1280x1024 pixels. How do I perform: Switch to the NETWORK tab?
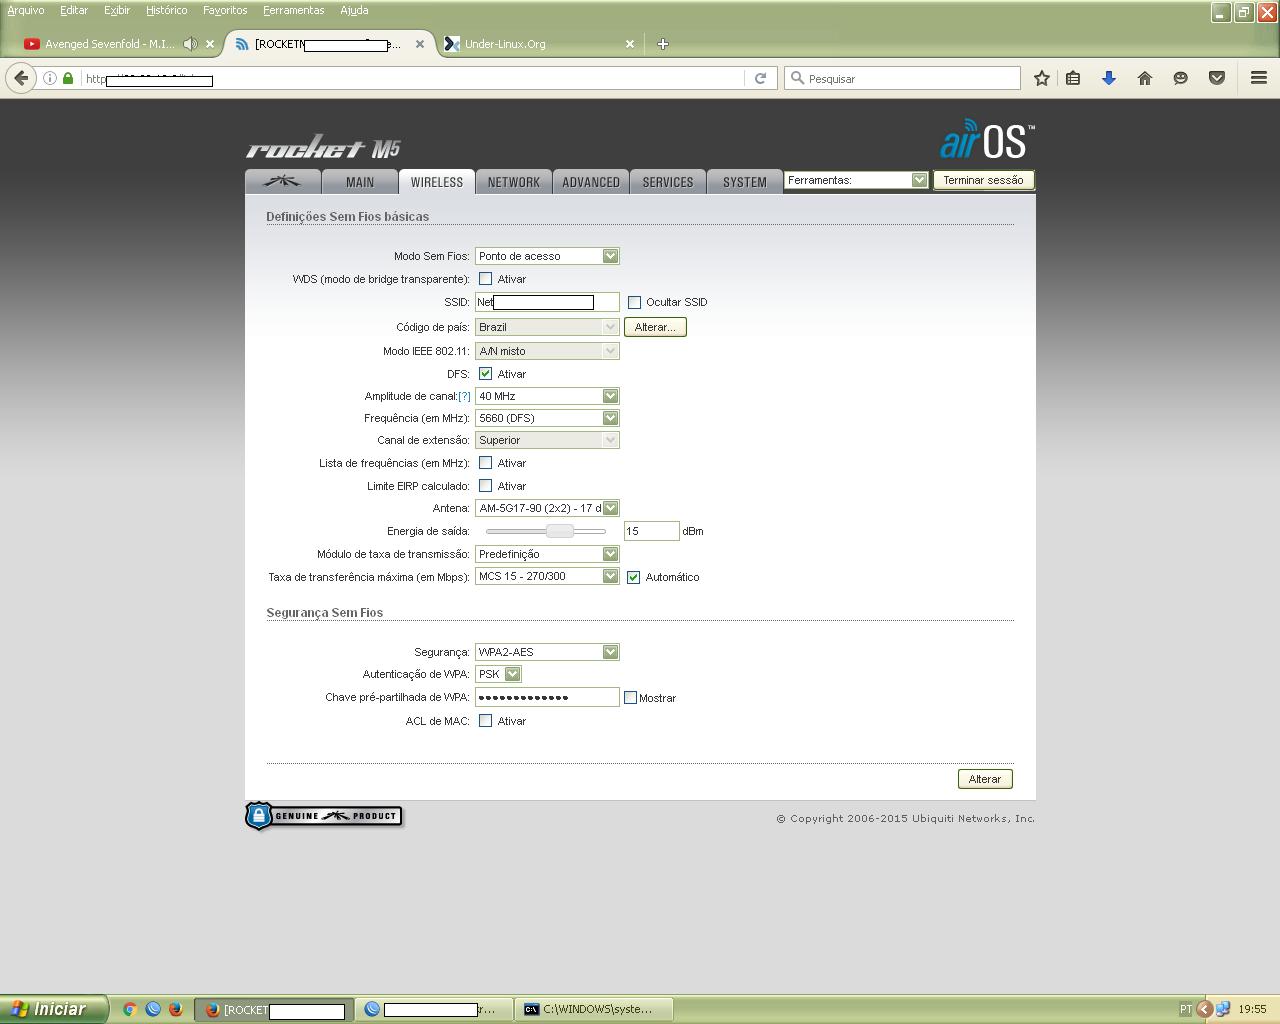pos(514,181)
